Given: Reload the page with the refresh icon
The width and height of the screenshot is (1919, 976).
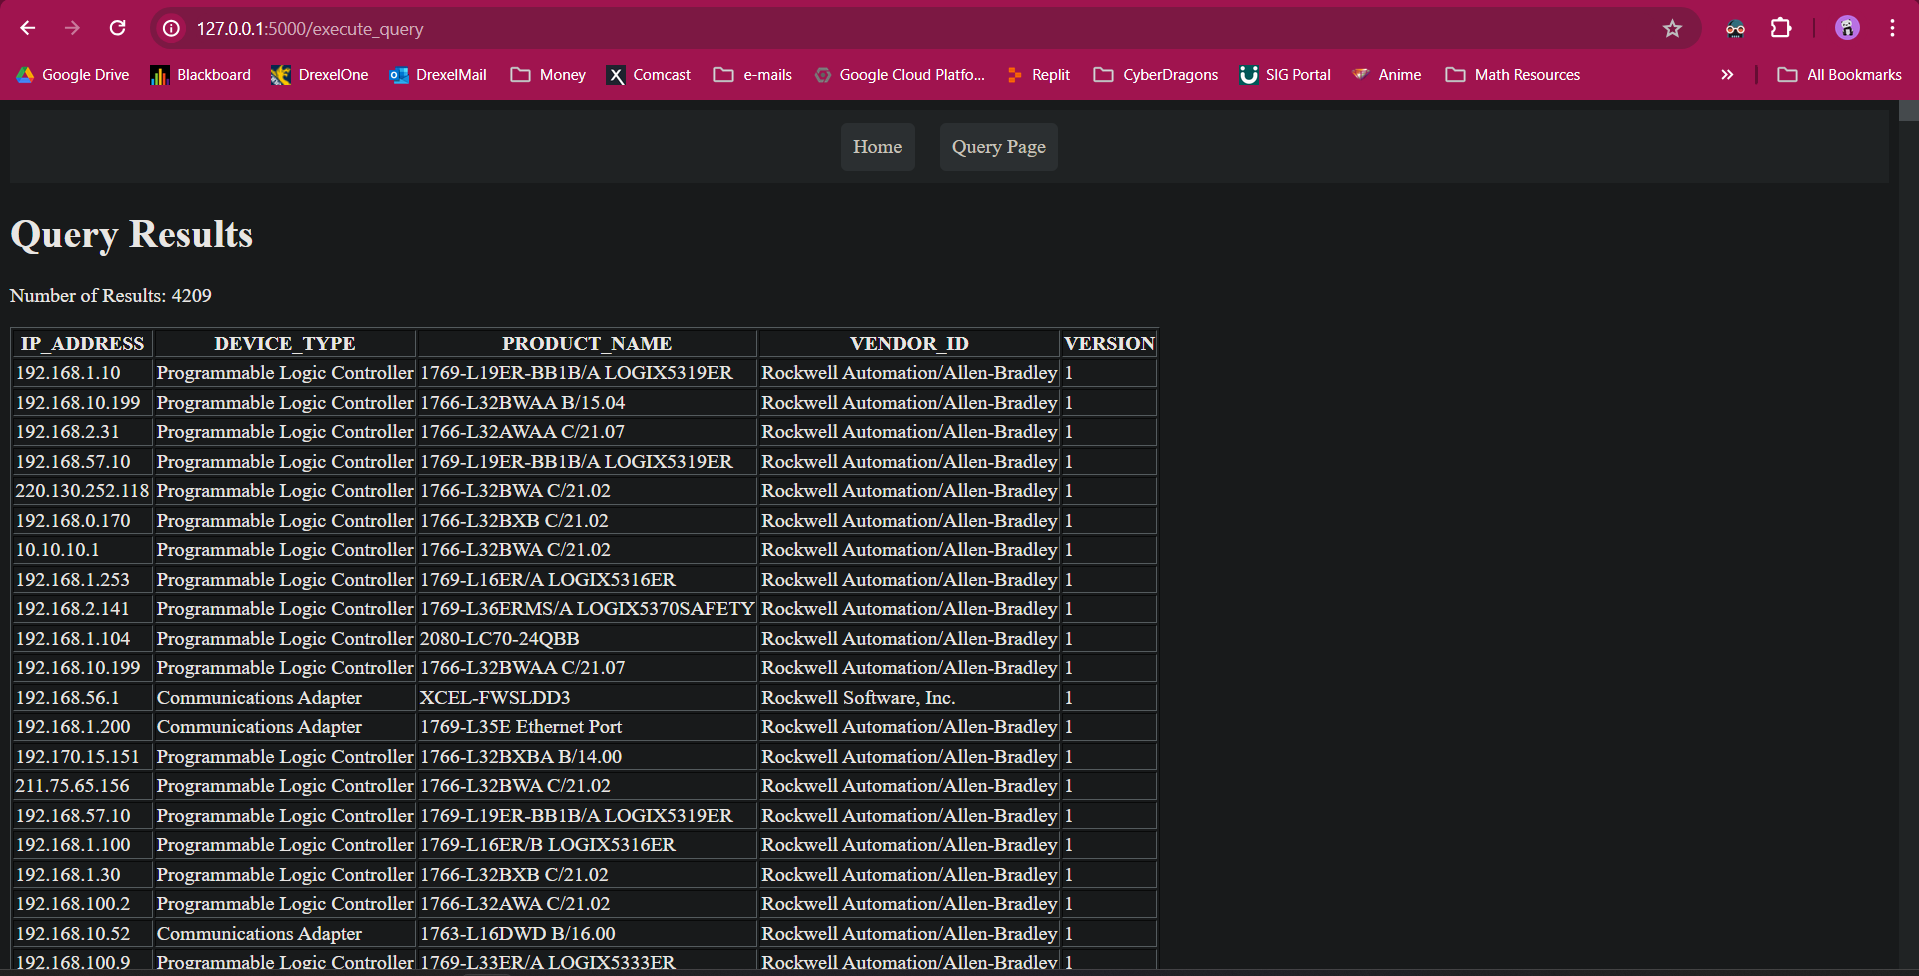Looking at the screenshot, I should click(118, 28).
